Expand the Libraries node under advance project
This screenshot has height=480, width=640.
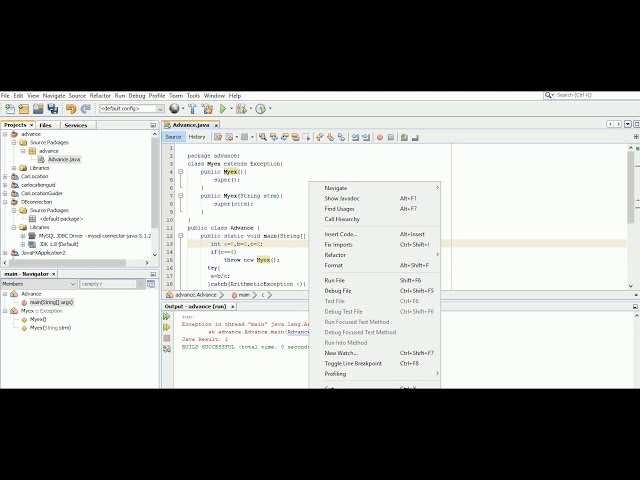click(14, 168)
